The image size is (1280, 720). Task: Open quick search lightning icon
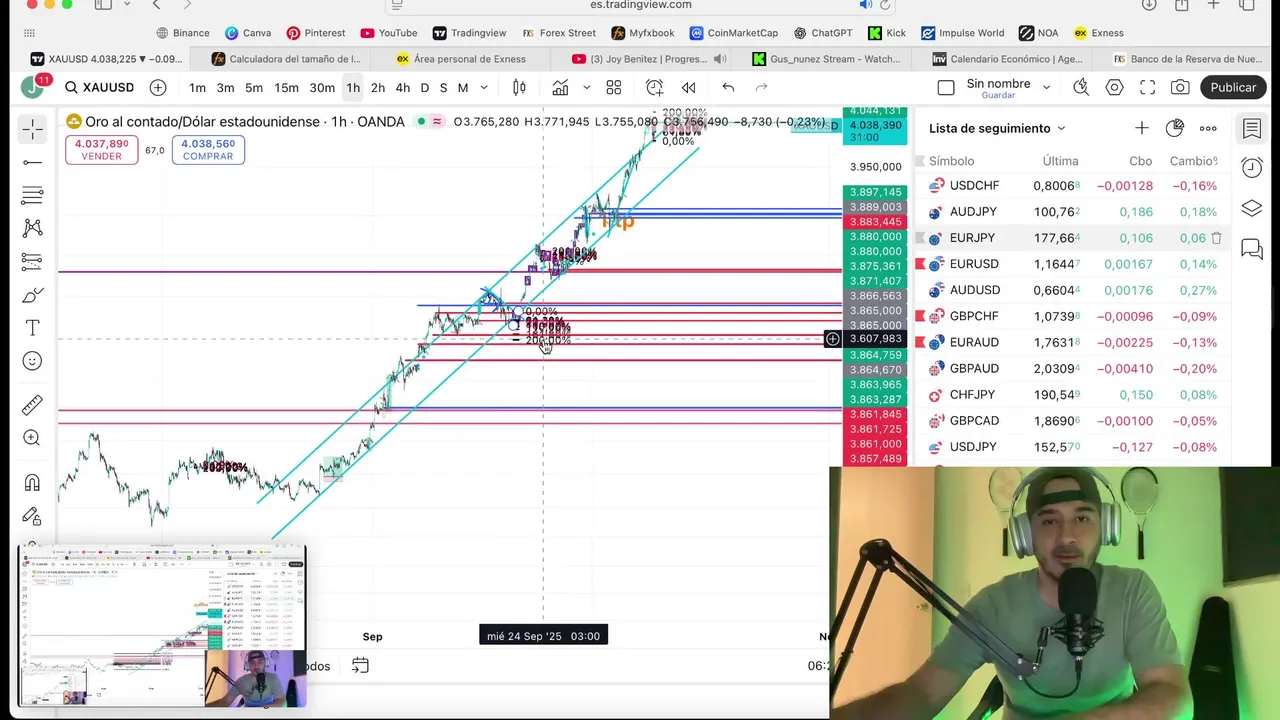coord(1081,88)
